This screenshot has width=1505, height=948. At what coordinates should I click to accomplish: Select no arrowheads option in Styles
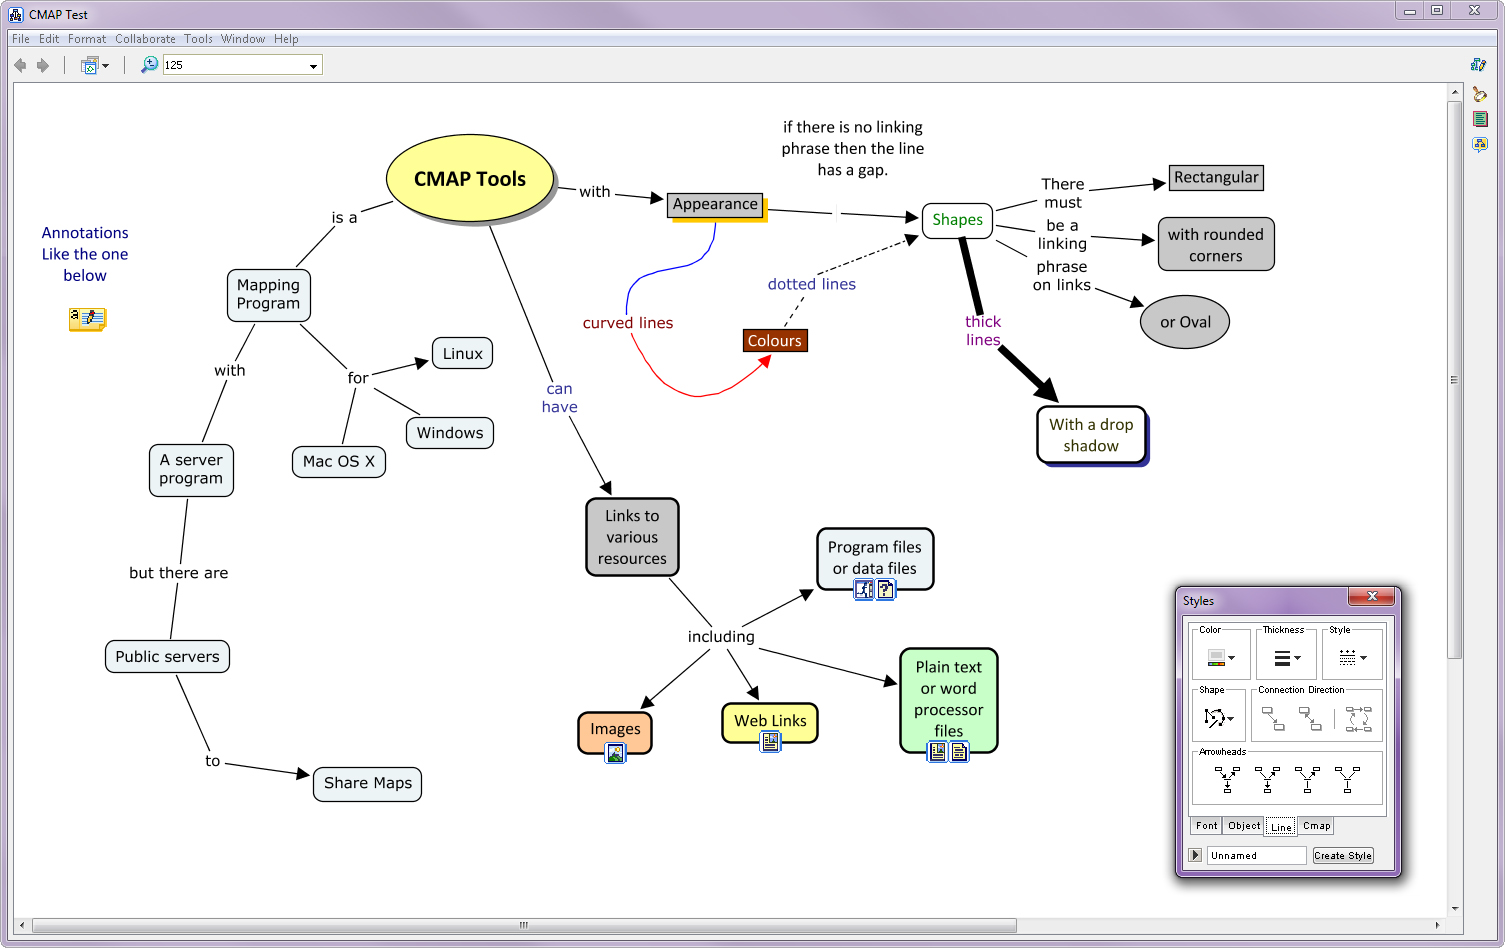pyautogui.click(x=1347, y=779)
